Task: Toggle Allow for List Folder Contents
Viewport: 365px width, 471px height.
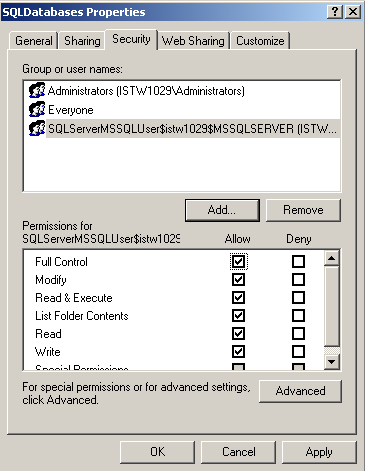Action: point(238,315)
